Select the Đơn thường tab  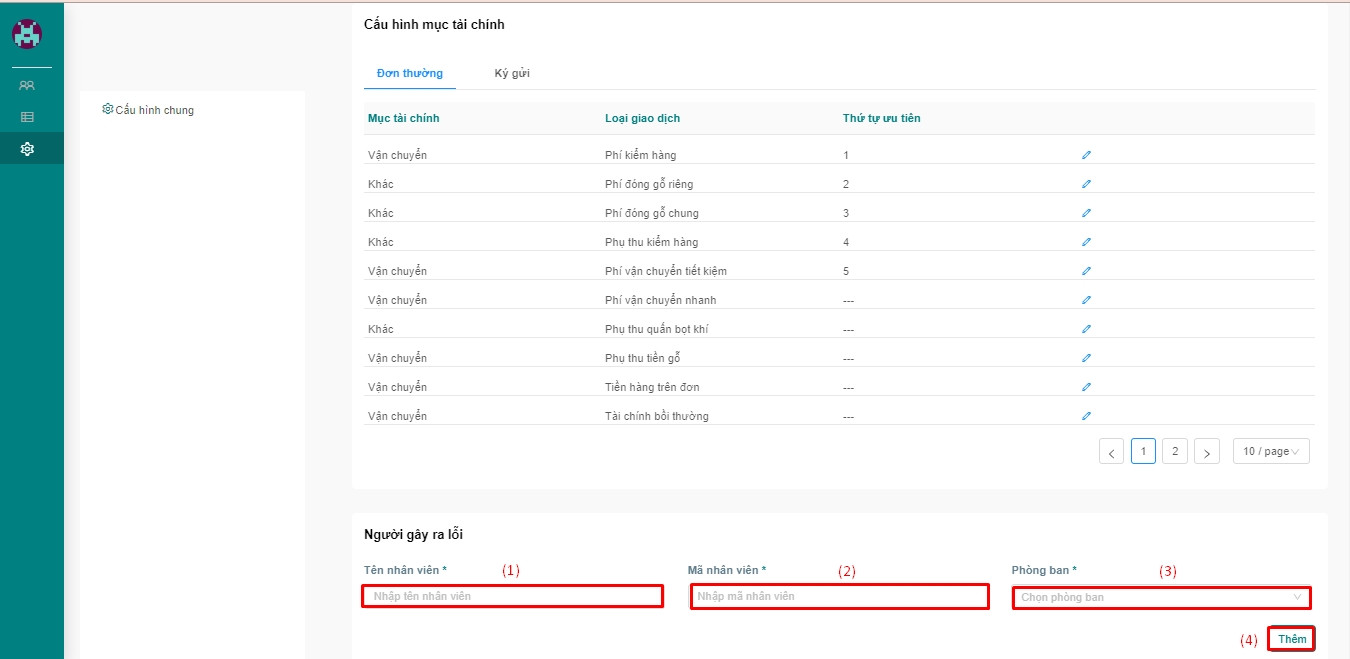pos(409,73)
